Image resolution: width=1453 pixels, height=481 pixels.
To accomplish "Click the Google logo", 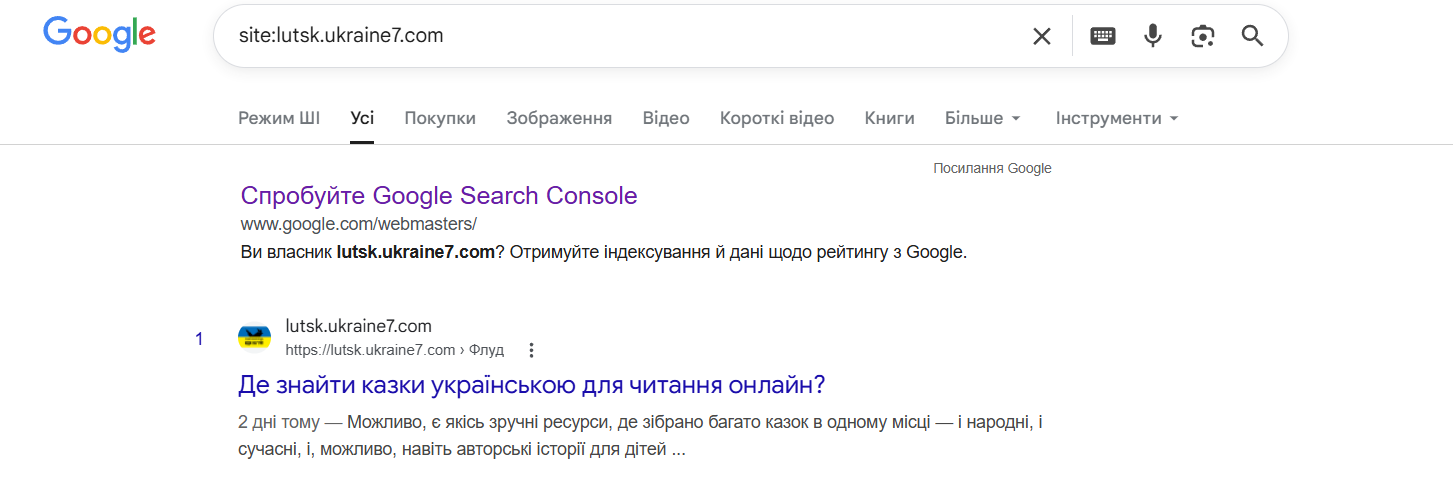I will (99, 35).
